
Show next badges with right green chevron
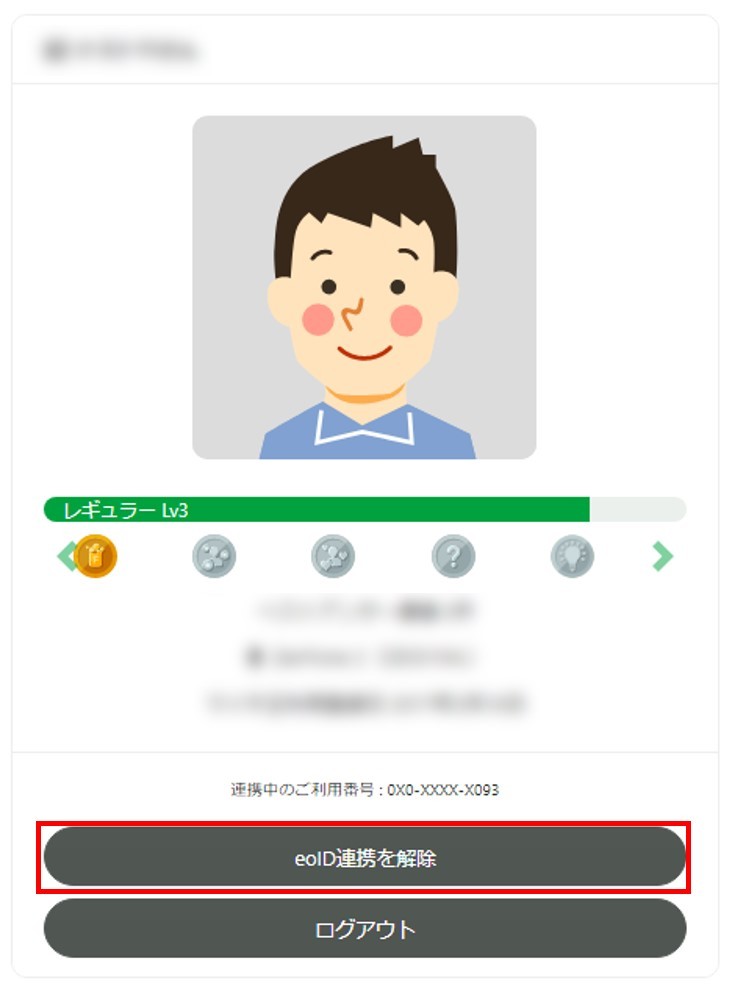(663, 556)
